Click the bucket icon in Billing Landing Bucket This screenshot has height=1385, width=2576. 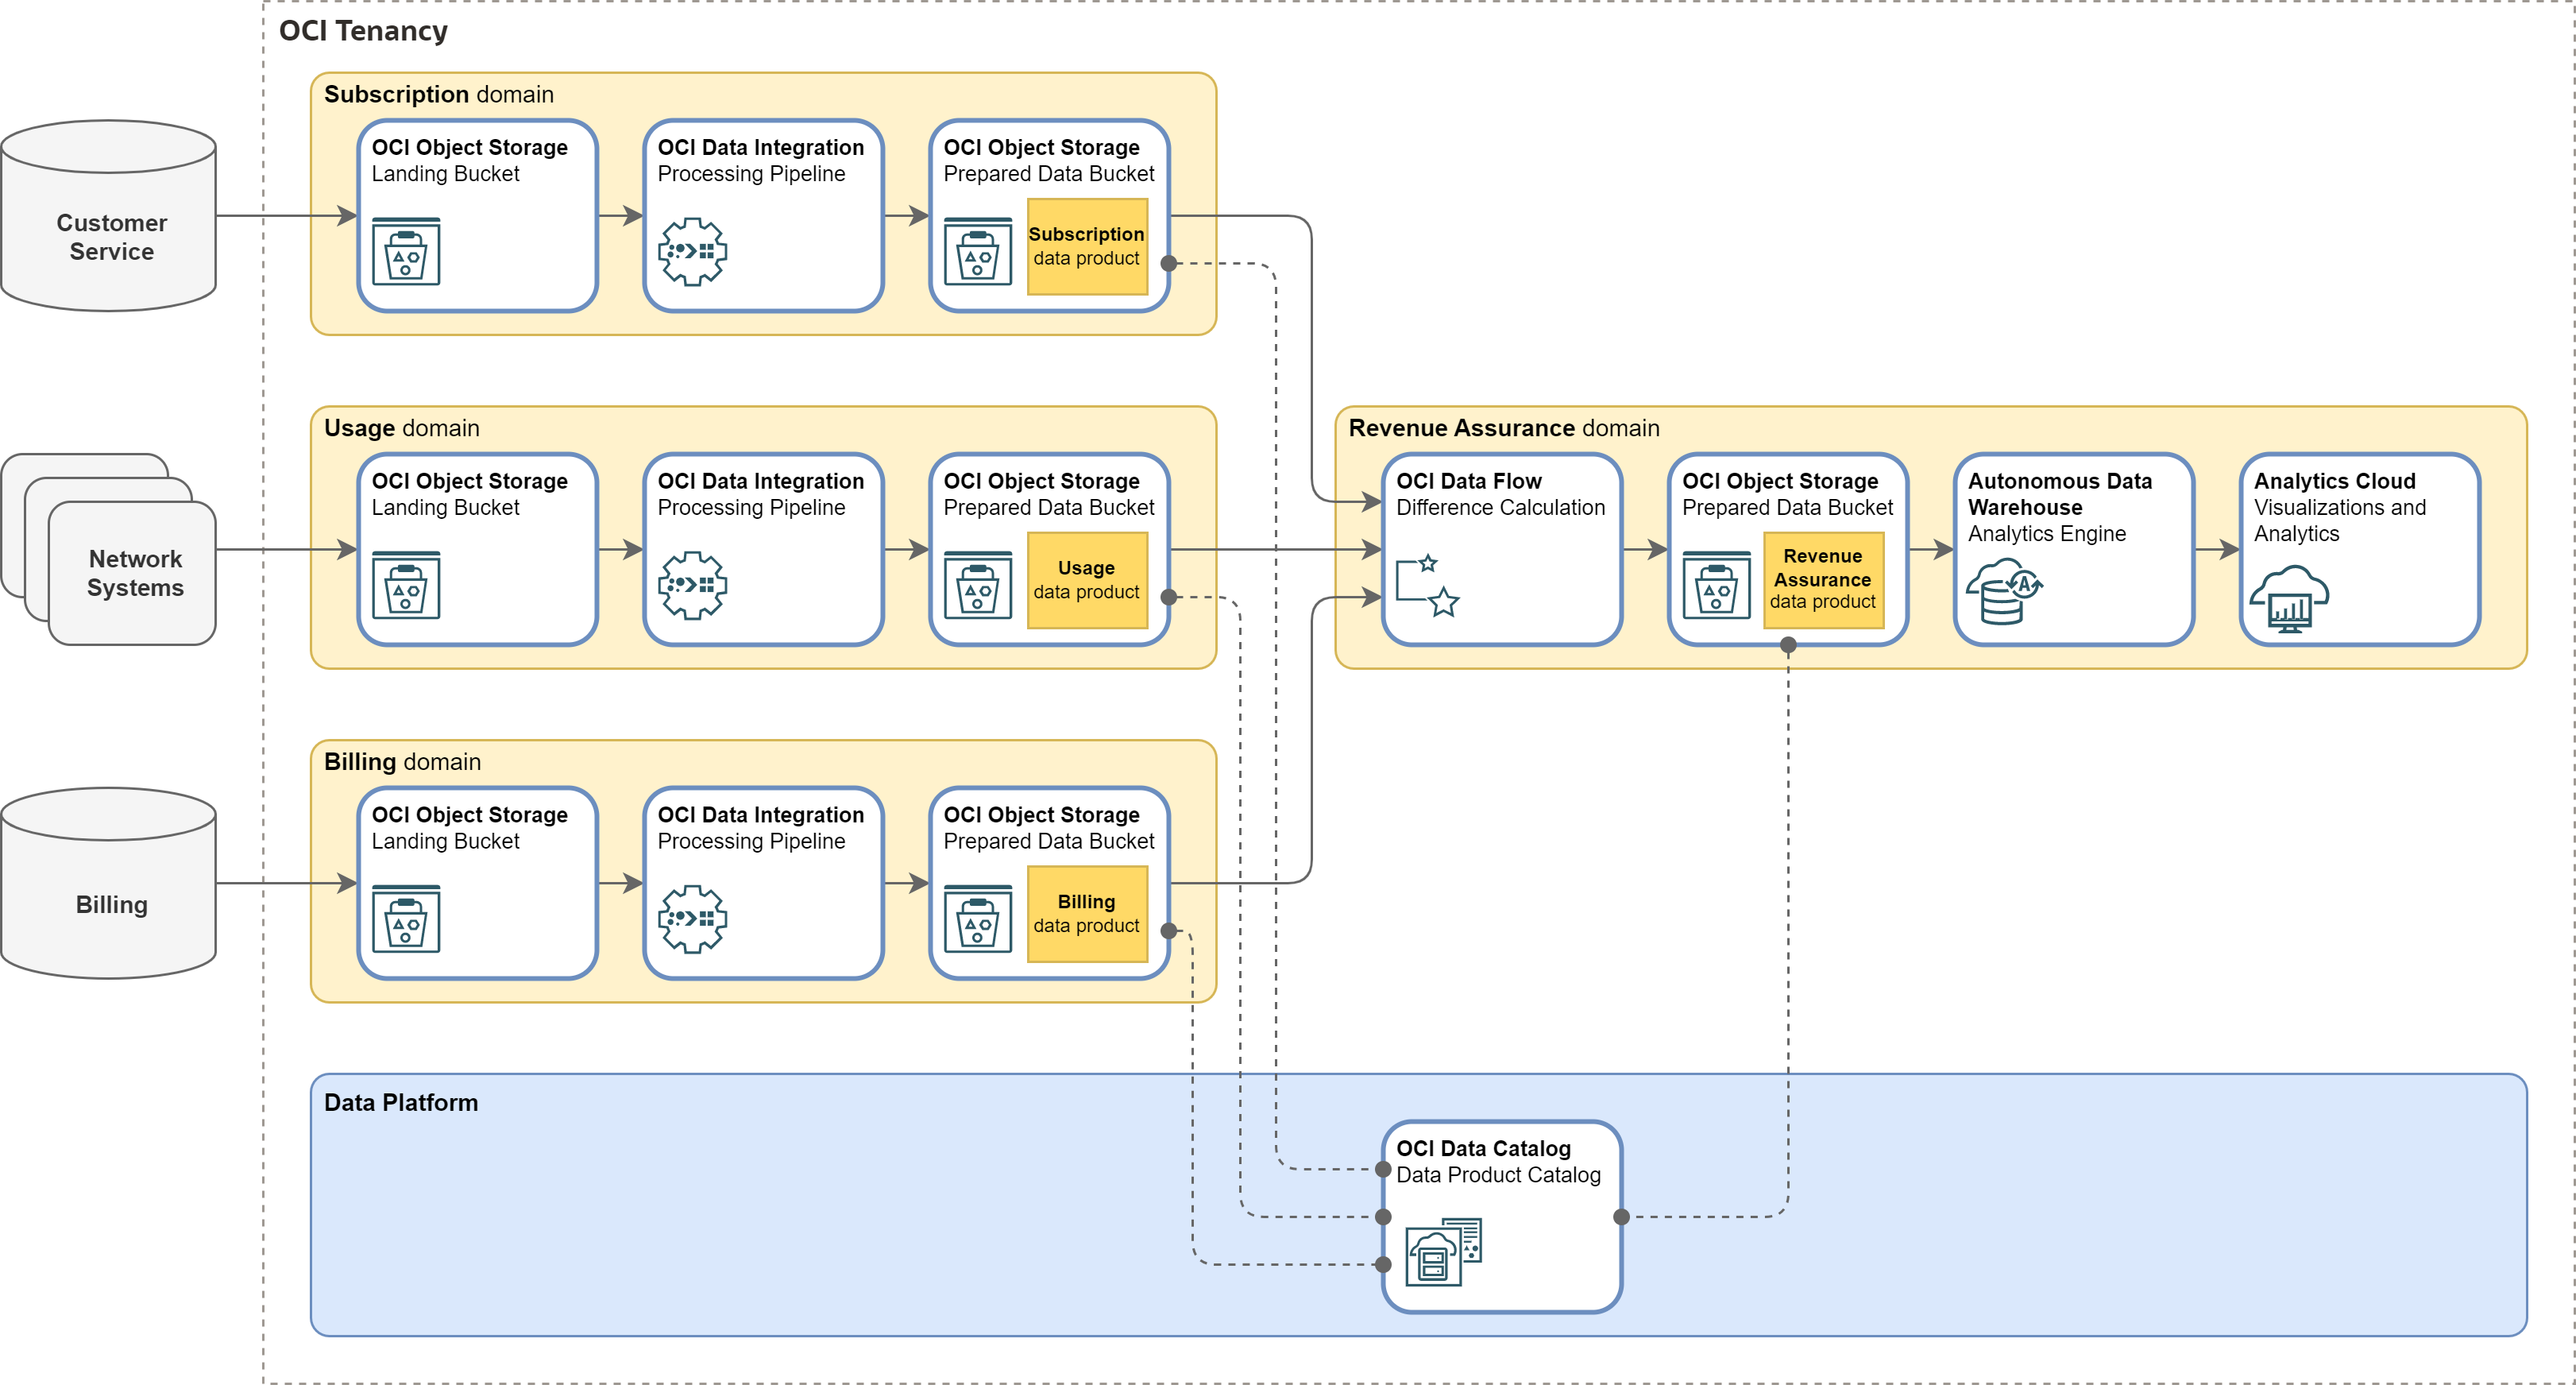tap(406, 919)
